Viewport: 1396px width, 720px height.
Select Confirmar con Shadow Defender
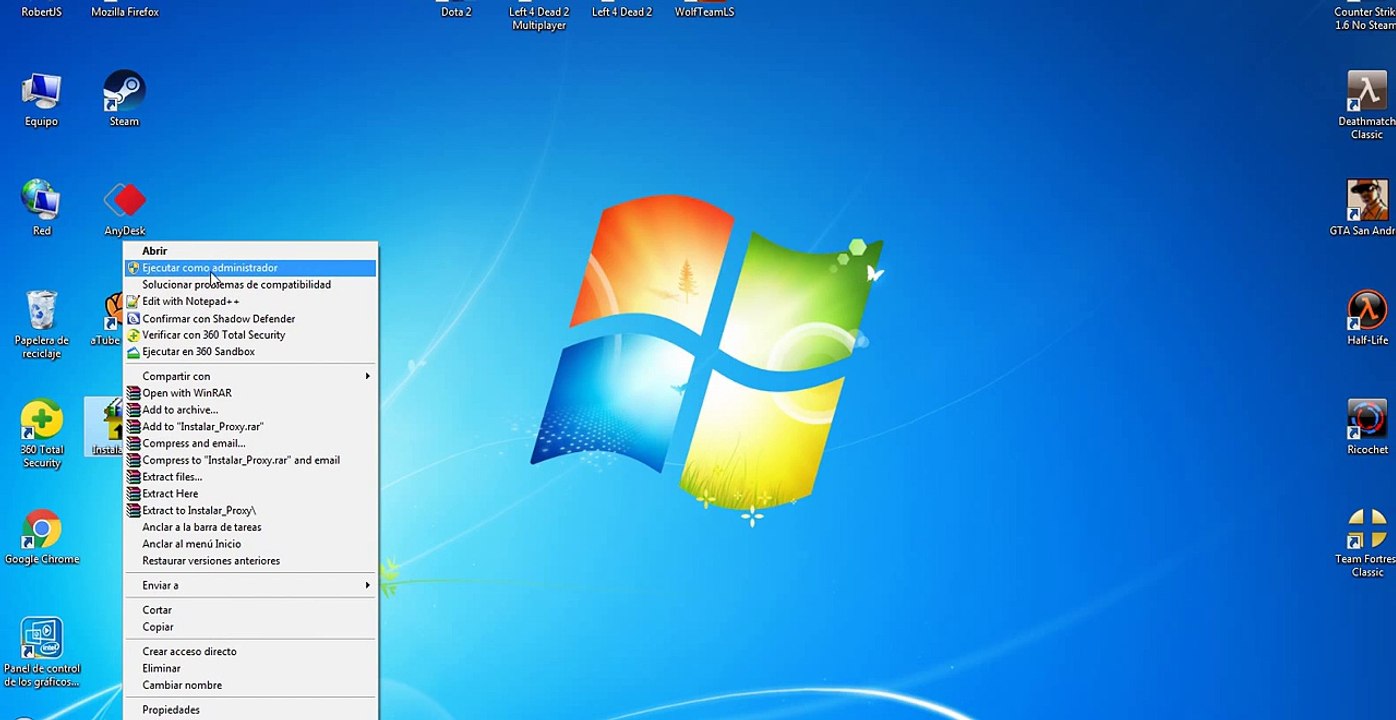click(x=250, y=319)
